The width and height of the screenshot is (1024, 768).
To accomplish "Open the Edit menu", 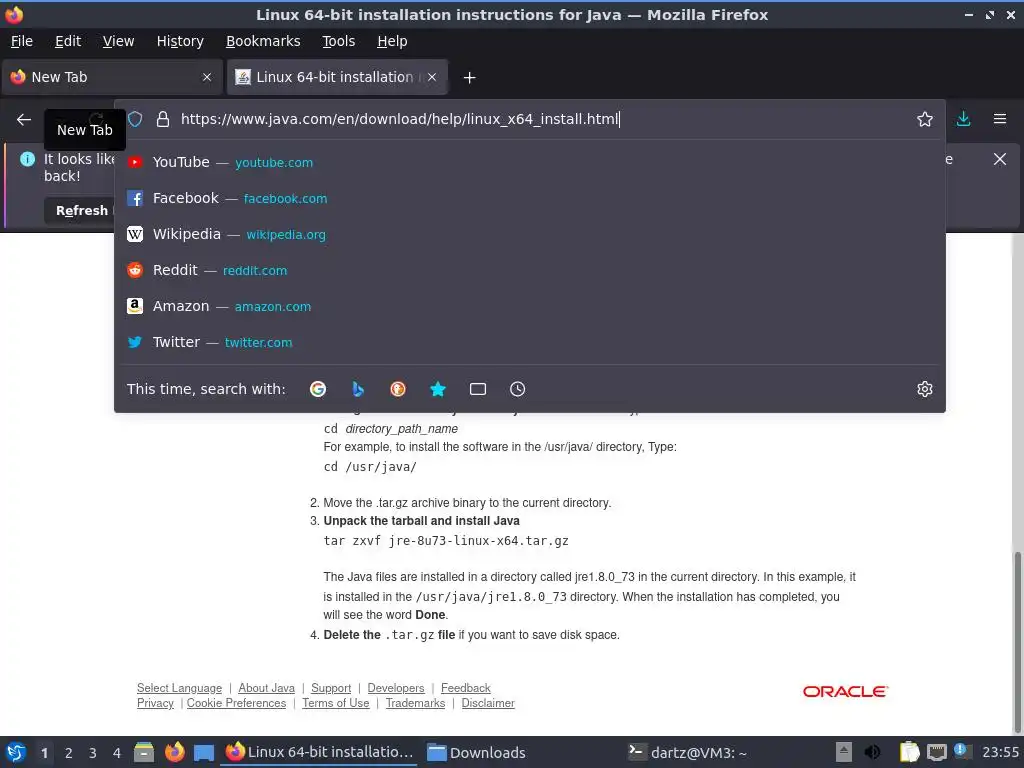I will pyautogui.click(x=68, y=41).
